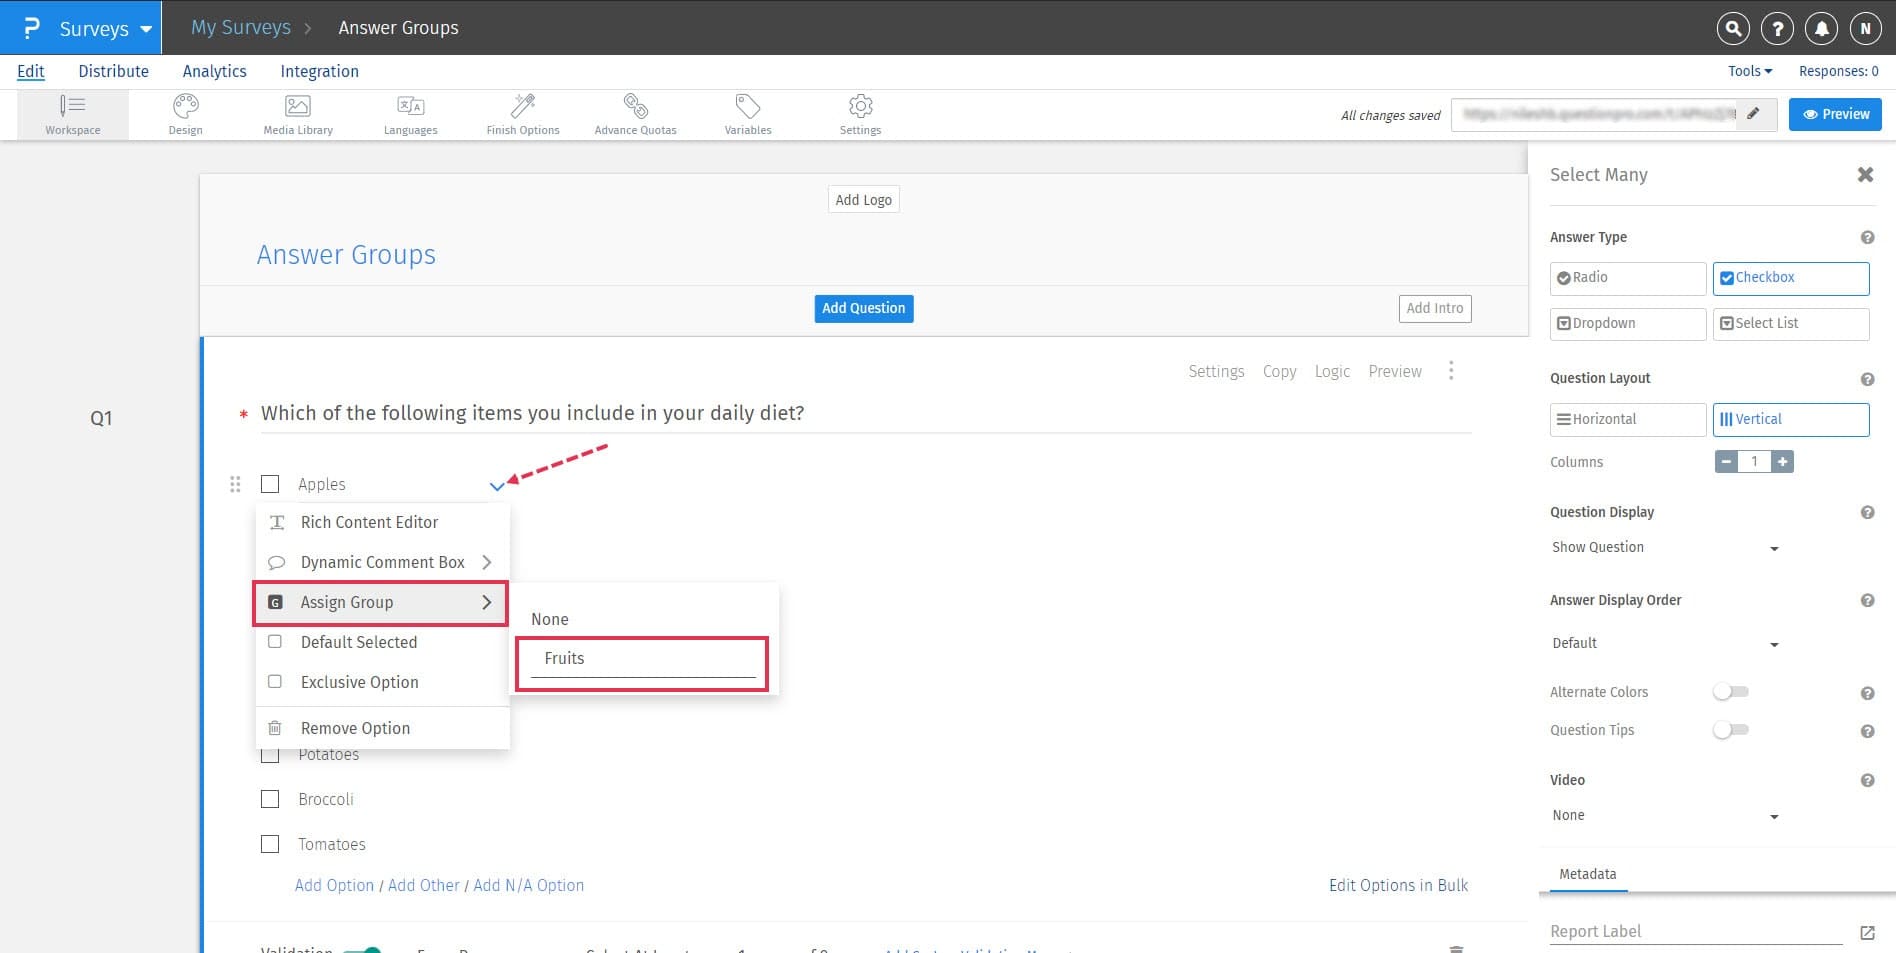1896x953 pixels.
Task: Click the trash icon for Remove Option
Action: [275, 728]
